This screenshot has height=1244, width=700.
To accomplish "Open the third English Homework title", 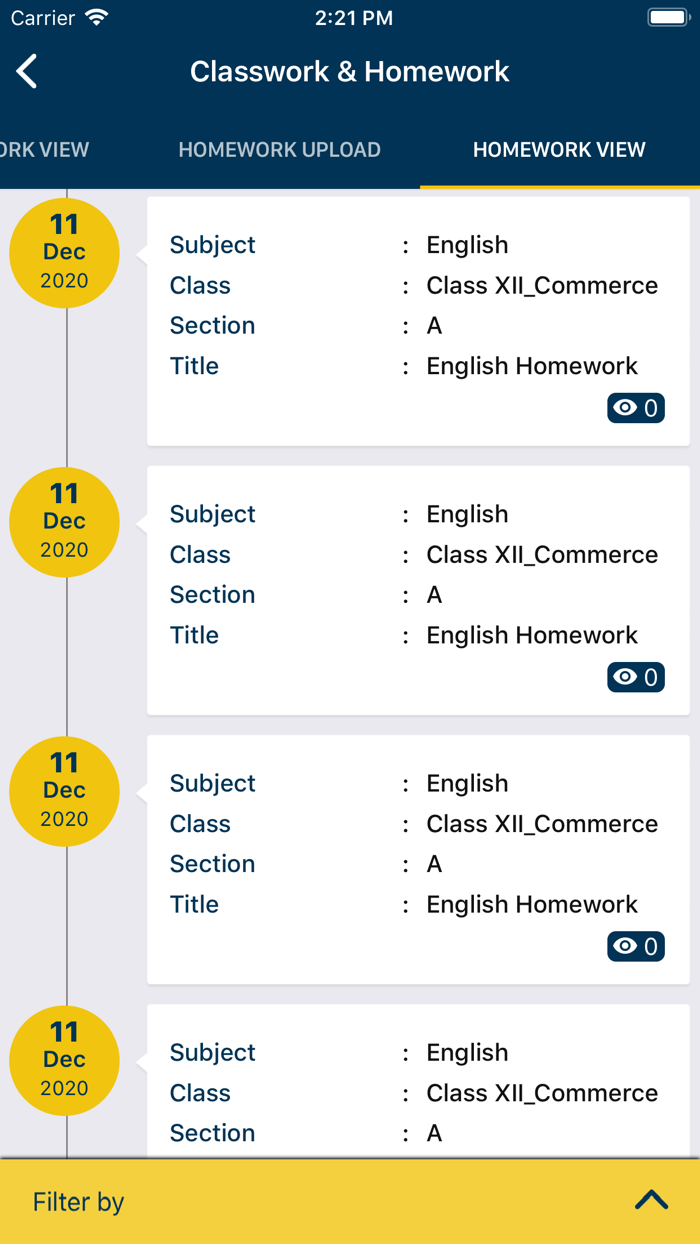I will click(531, 904).
